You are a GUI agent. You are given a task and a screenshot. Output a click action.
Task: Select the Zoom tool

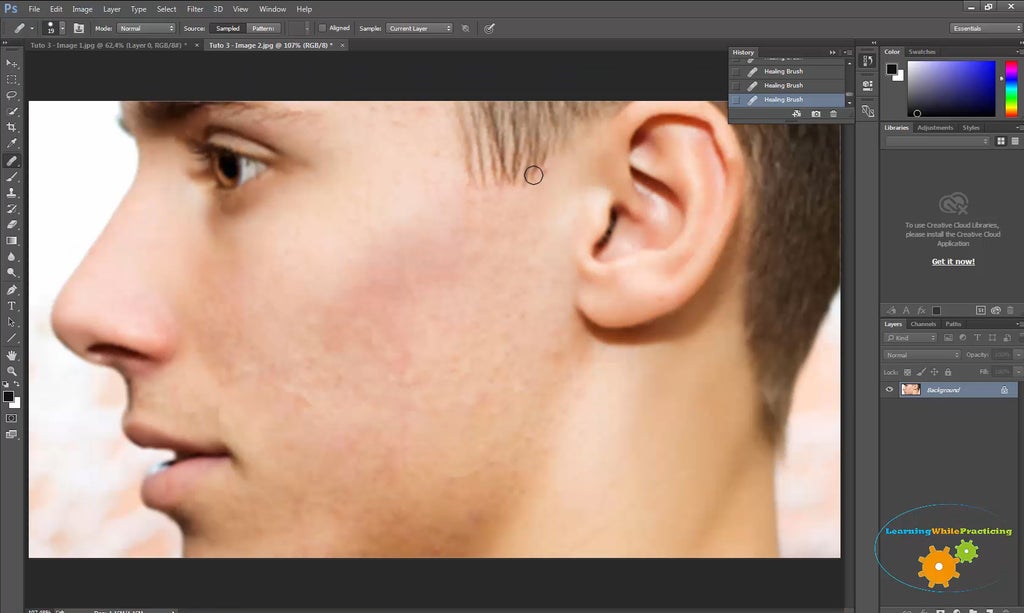12,370
